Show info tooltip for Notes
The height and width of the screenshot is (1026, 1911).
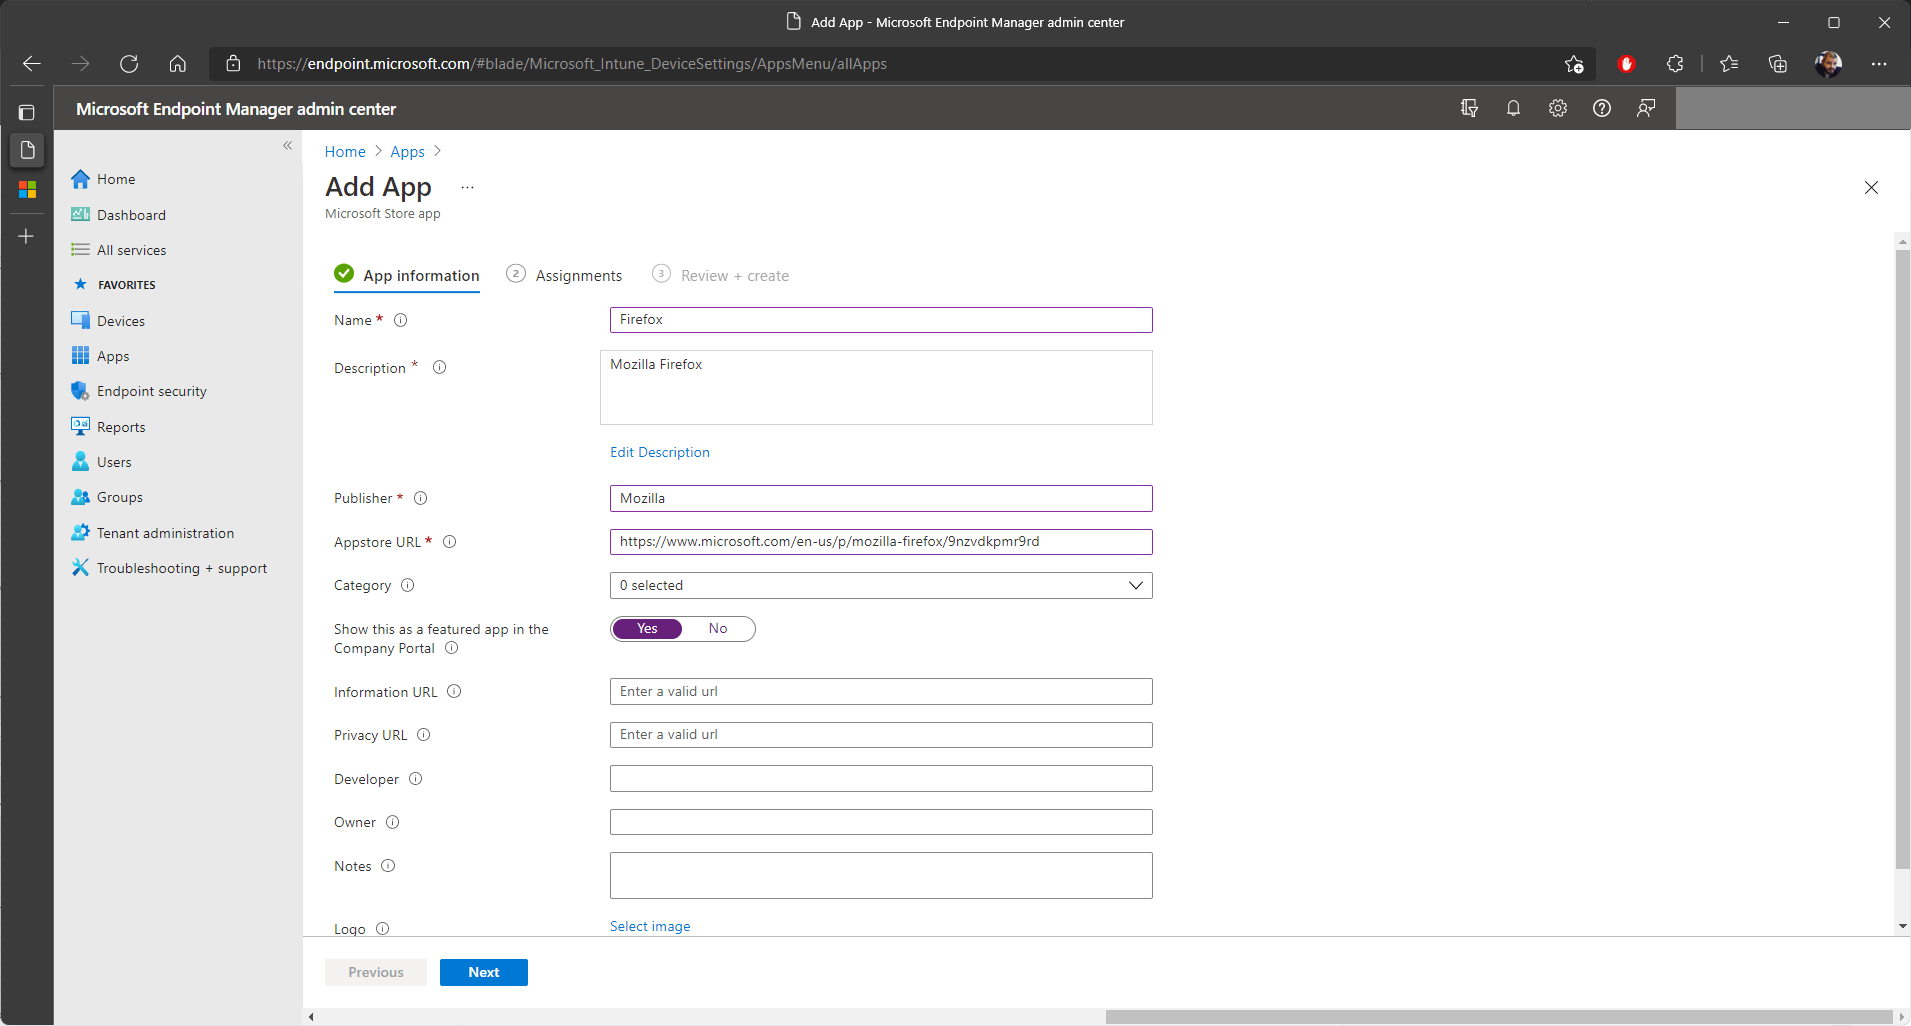click(x=388, y=866)
